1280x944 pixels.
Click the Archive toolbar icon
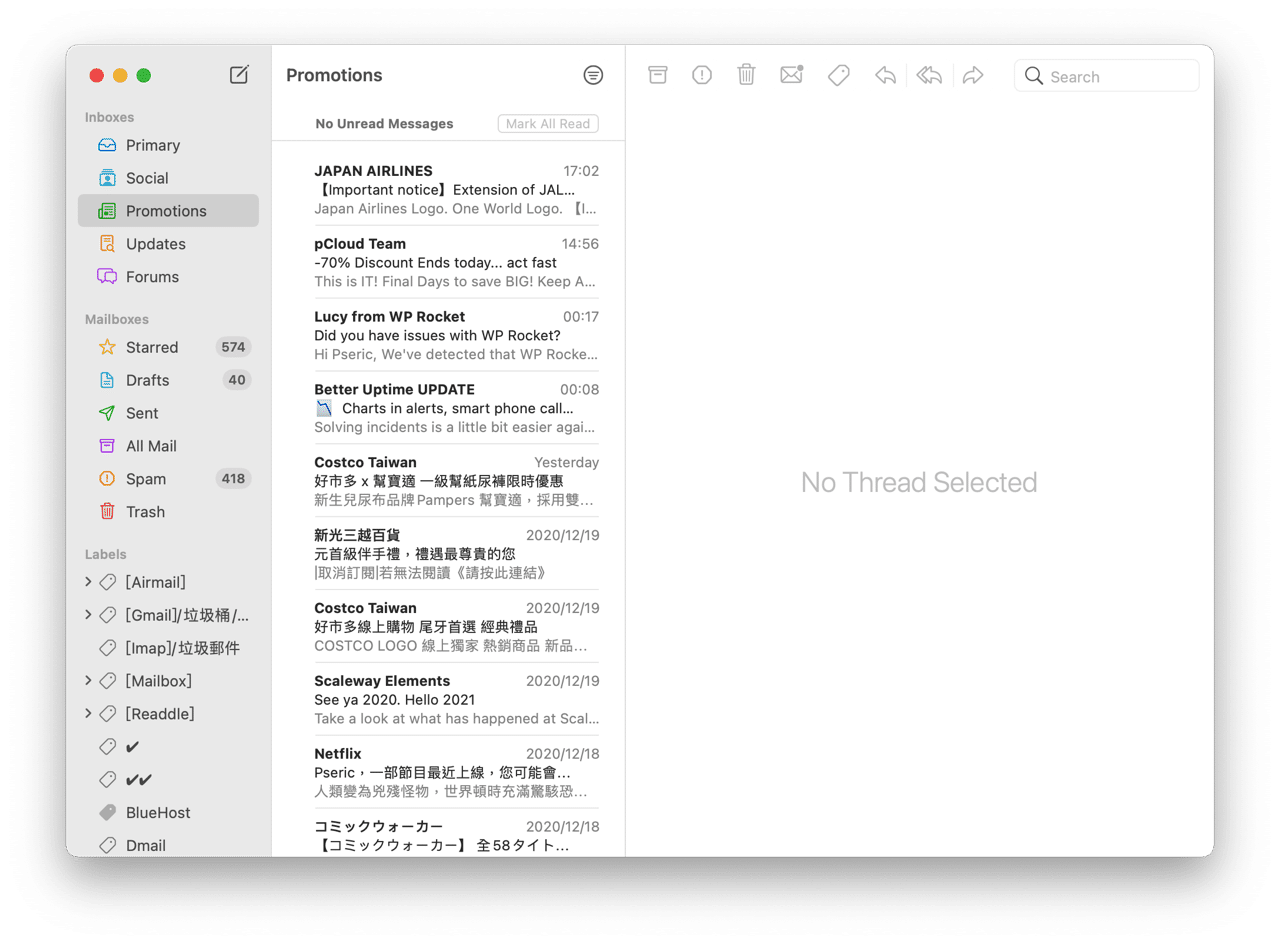pyautogui.click(x=657, y=75)
